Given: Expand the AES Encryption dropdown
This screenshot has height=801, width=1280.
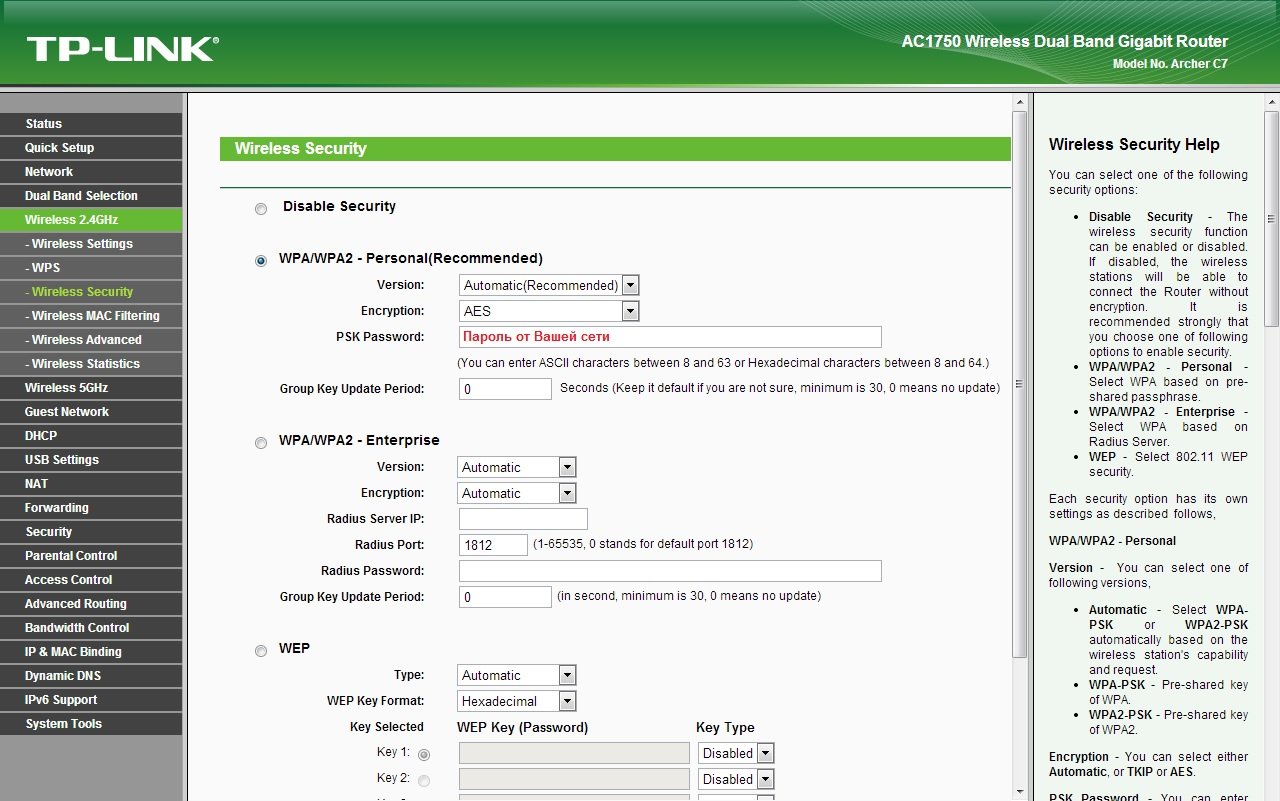Looking at the screenshot, I should pos(548,311).
